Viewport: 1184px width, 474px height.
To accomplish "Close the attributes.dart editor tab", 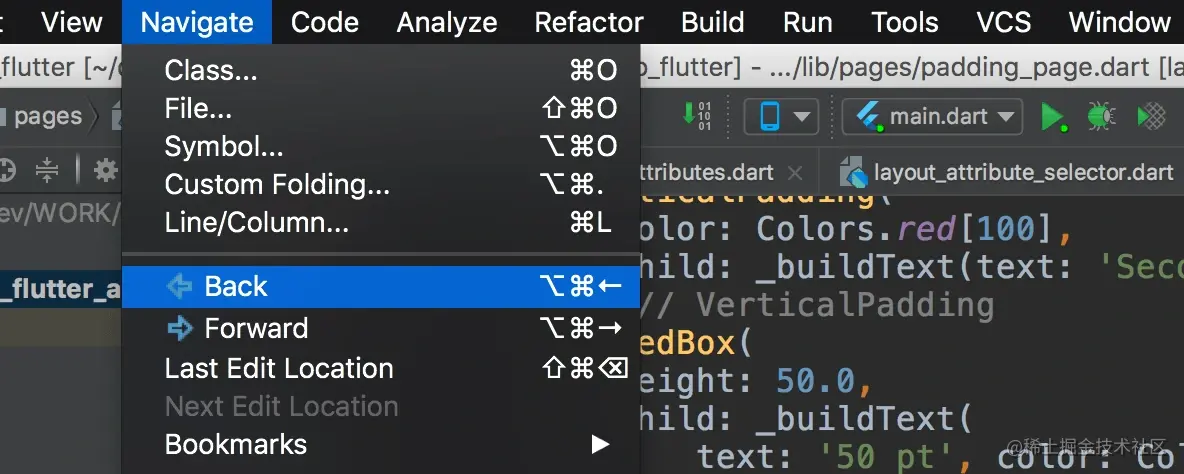I will tap(795, 172).
